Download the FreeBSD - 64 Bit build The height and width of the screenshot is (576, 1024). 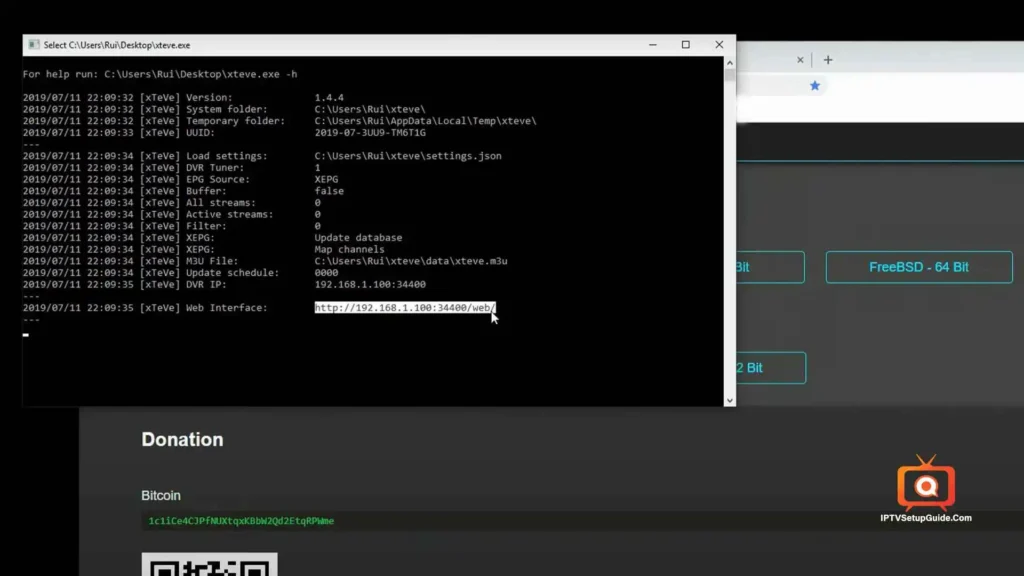point(918,267)
